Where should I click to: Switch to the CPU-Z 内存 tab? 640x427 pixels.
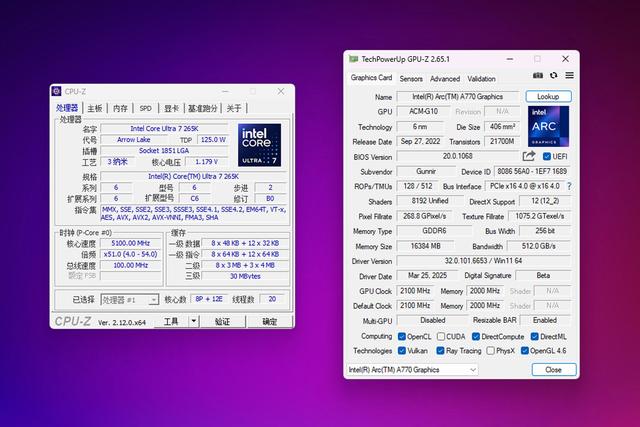point(120,108)
